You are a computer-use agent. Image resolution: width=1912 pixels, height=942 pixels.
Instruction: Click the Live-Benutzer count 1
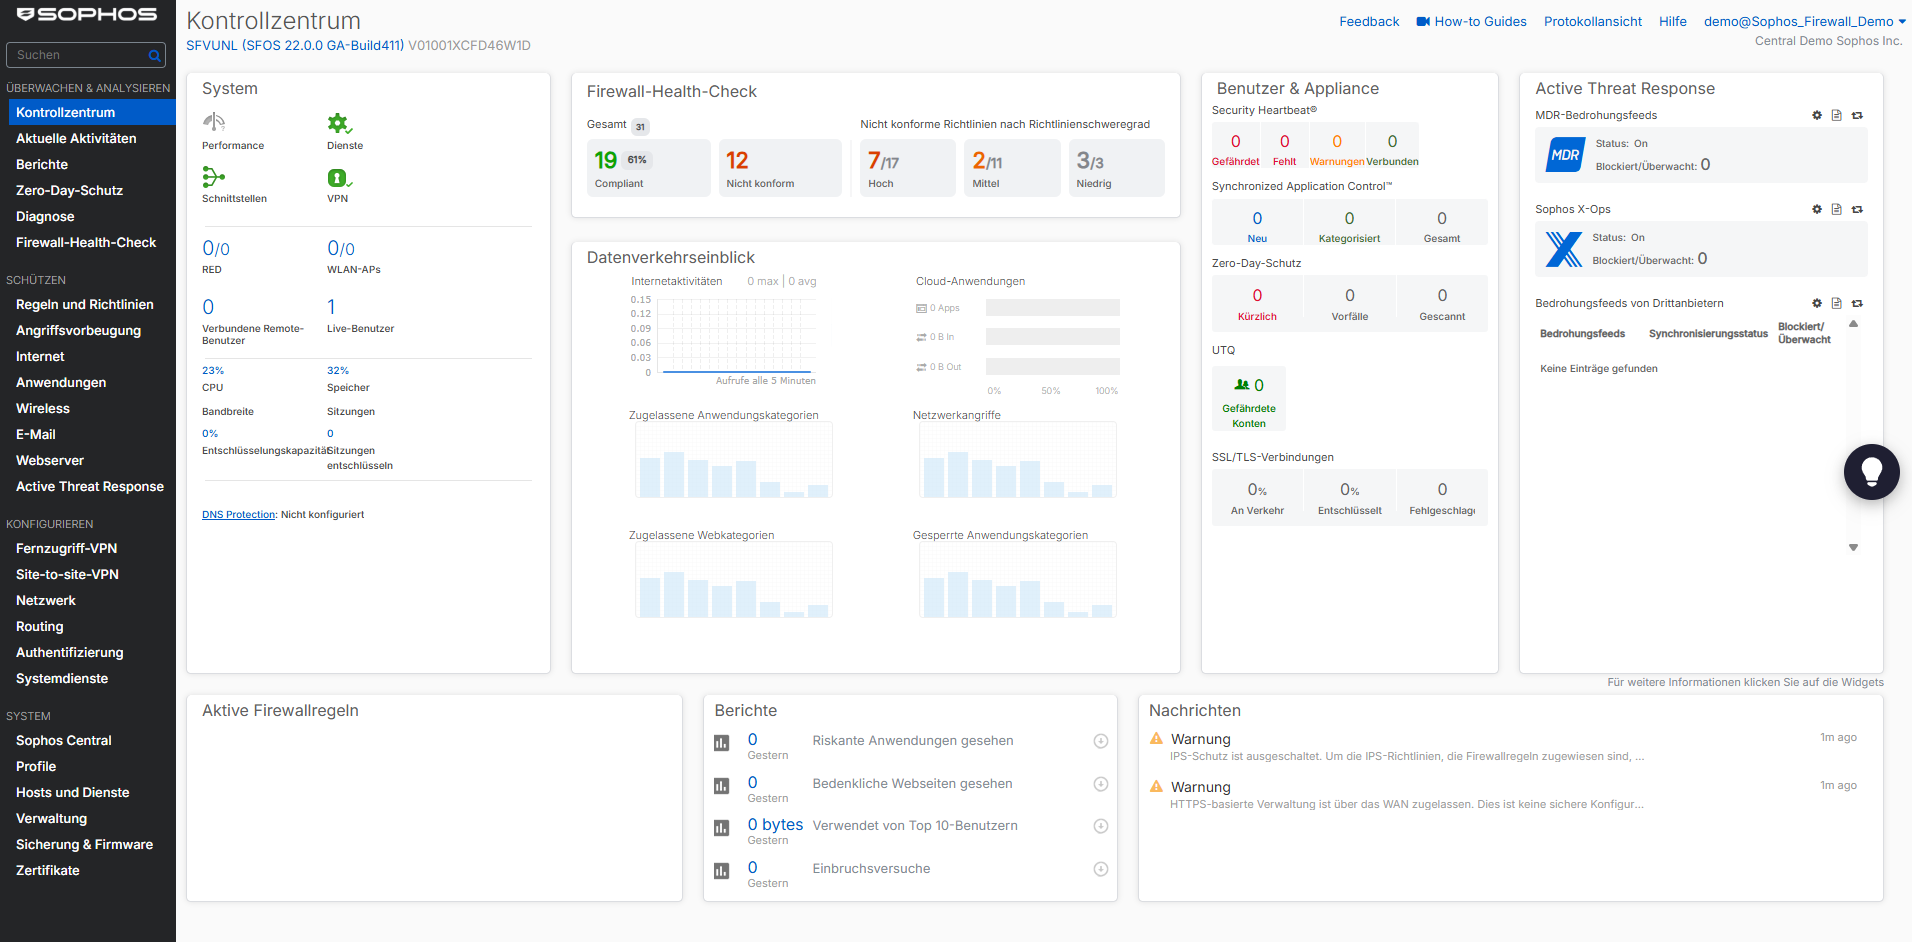(331, 307)
